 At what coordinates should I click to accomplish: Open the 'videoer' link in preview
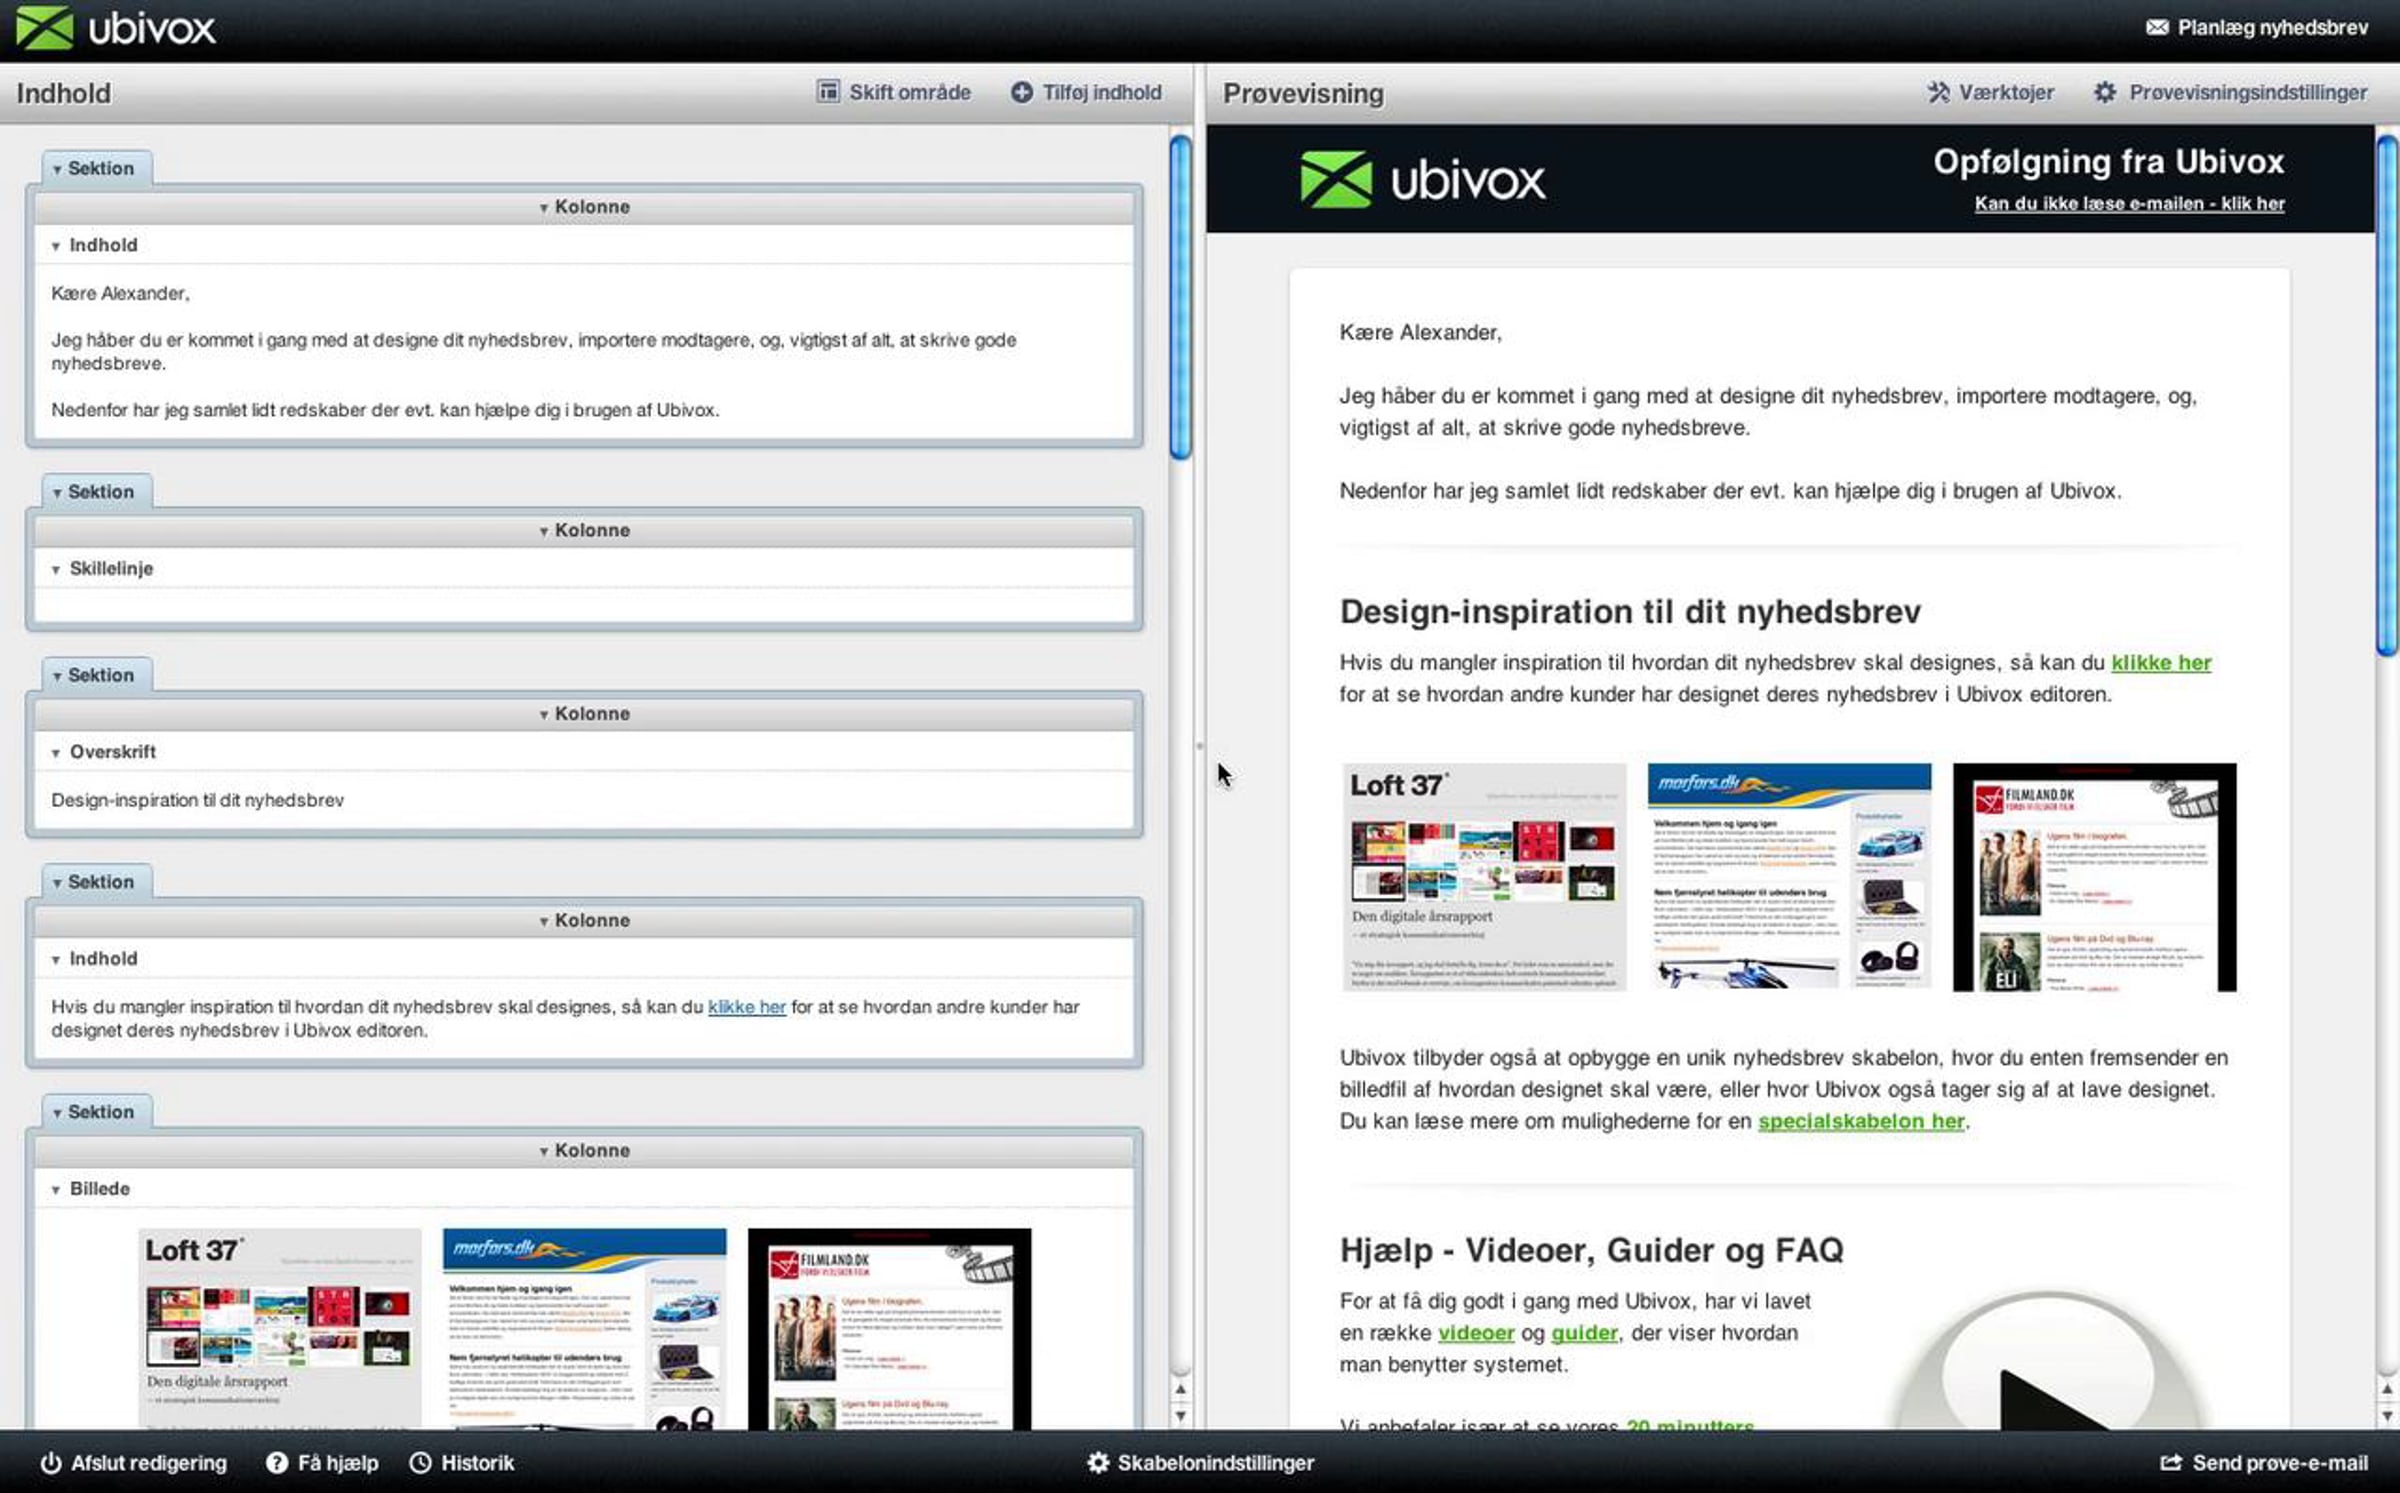(x=1476, y=1333)
